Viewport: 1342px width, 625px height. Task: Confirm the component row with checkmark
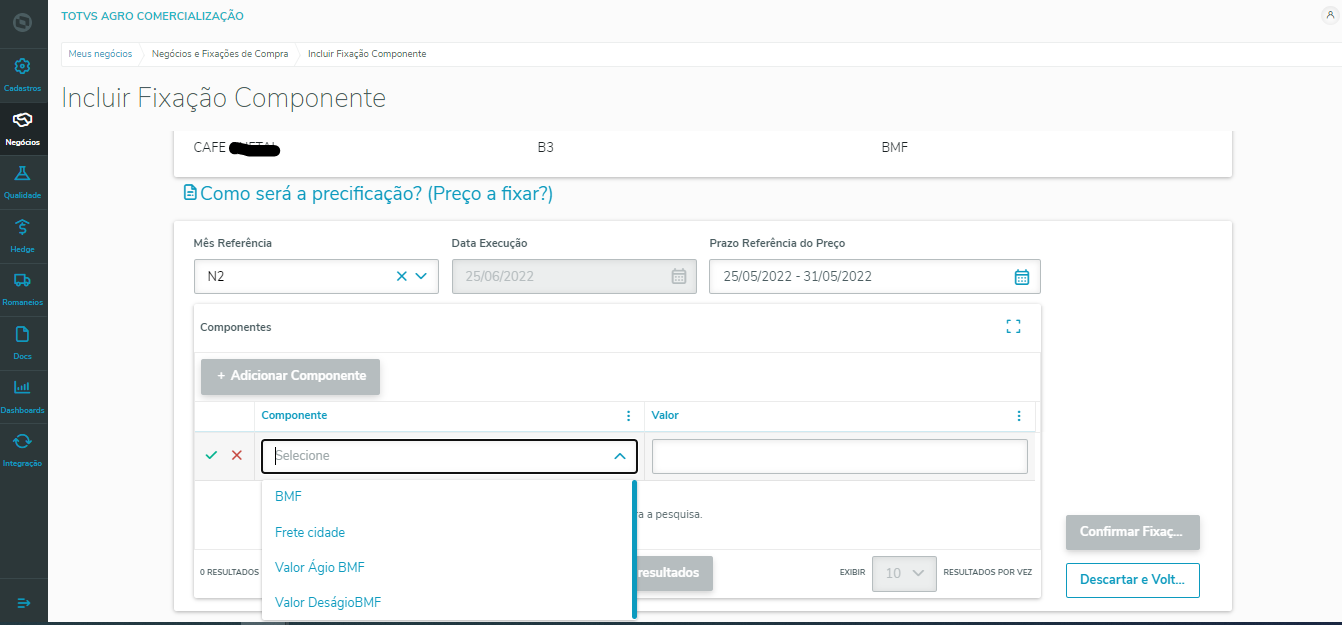tap(211, 455)
